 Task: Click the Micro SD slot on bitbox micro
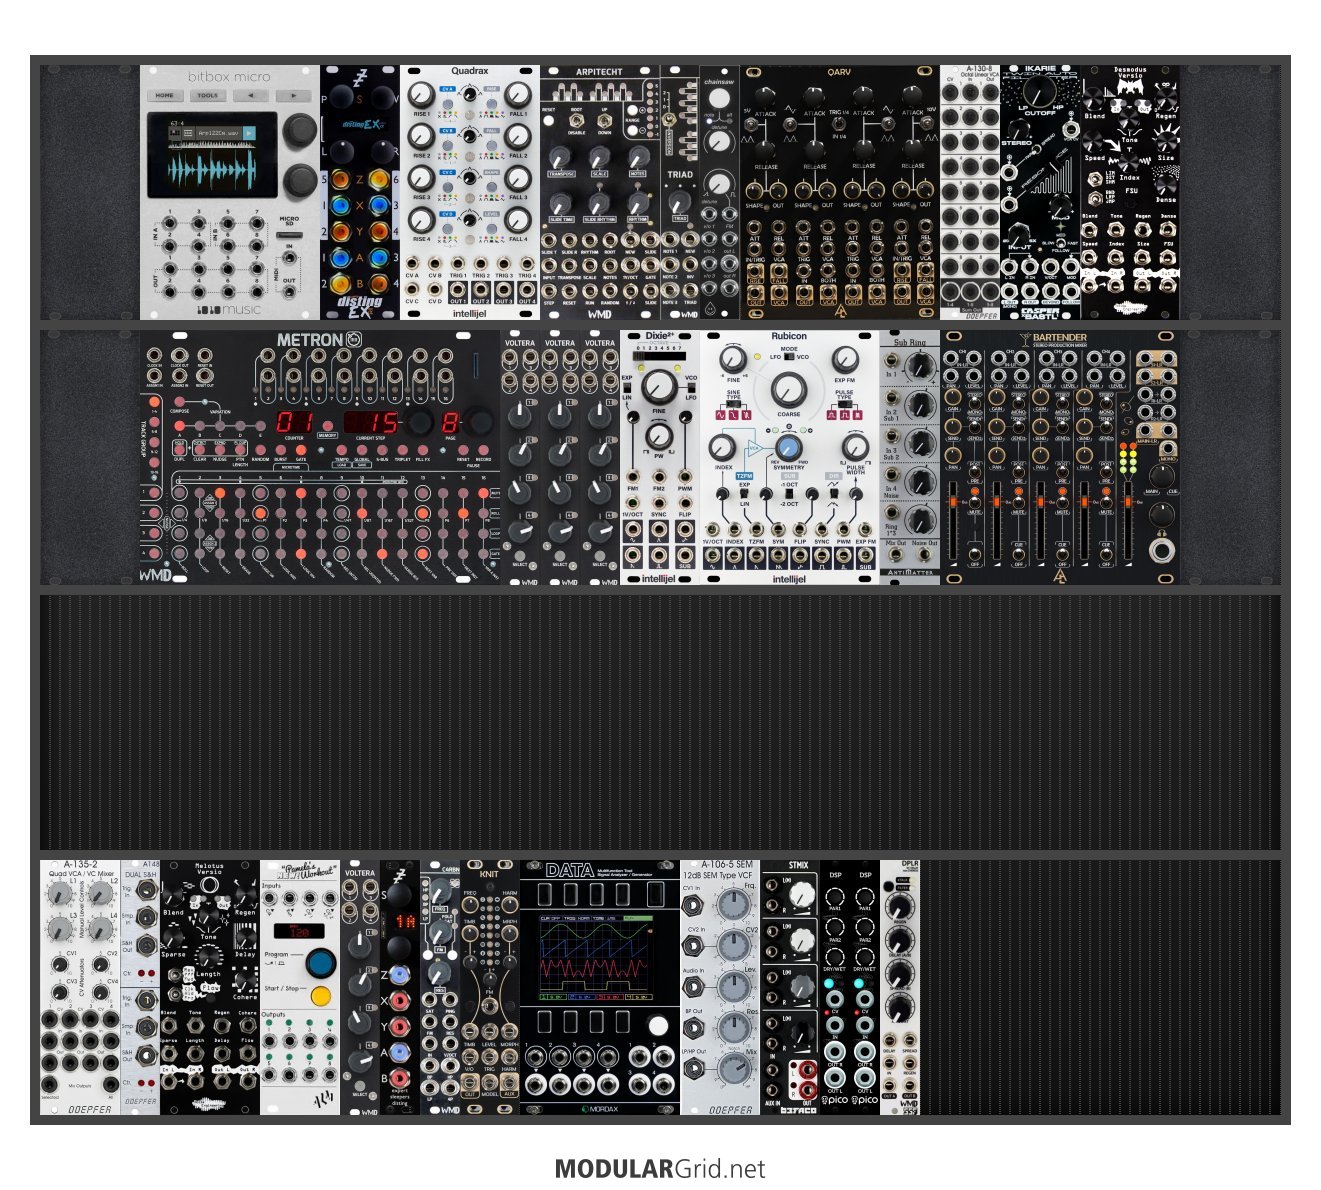click(289, 233)
